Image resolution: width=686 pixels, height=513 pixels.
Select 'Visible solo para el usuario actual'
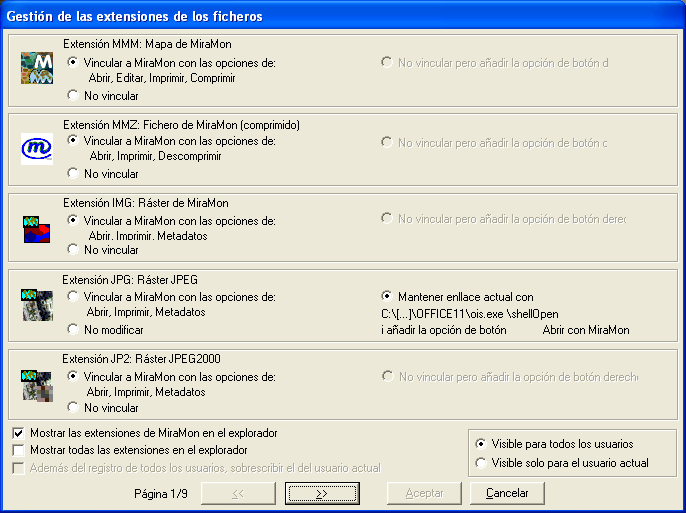(481, 463)
